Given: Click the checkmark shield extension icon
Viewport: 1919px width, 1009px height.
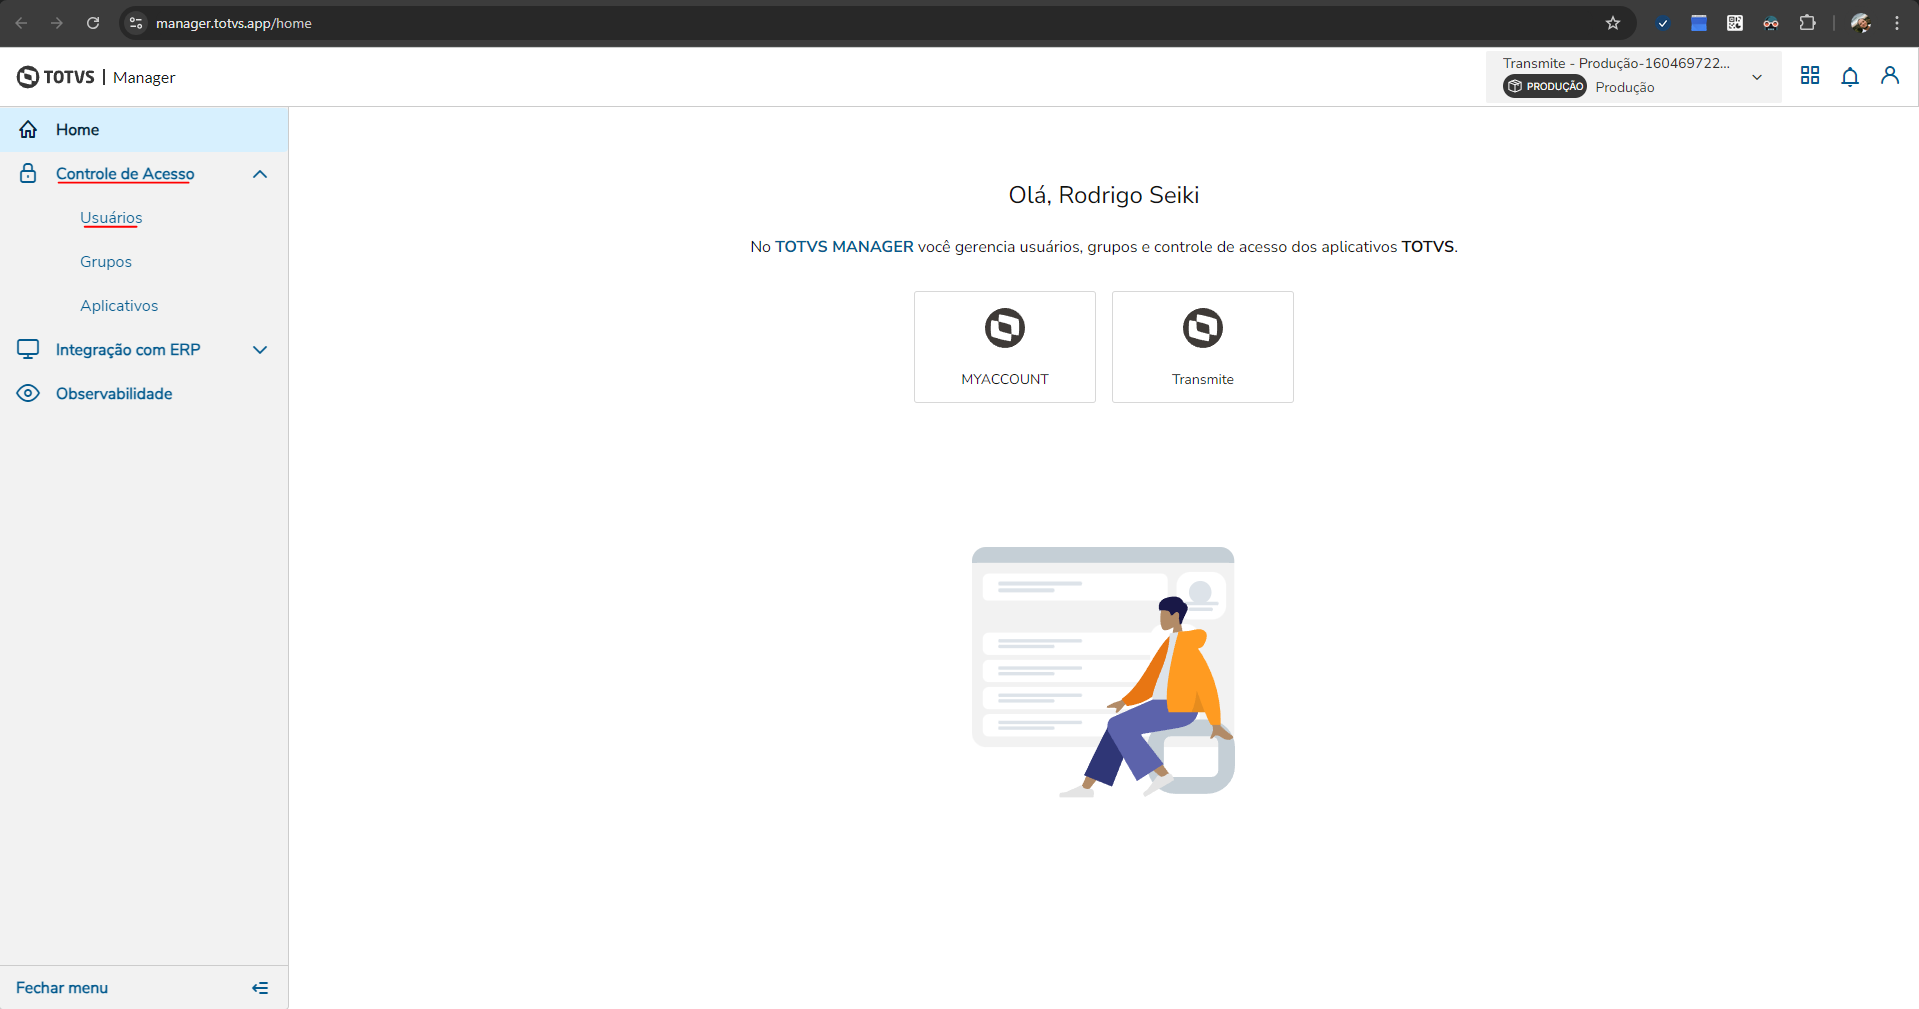Looking at the screenshot, I should pyautogui.click(x=1663, y=23).
